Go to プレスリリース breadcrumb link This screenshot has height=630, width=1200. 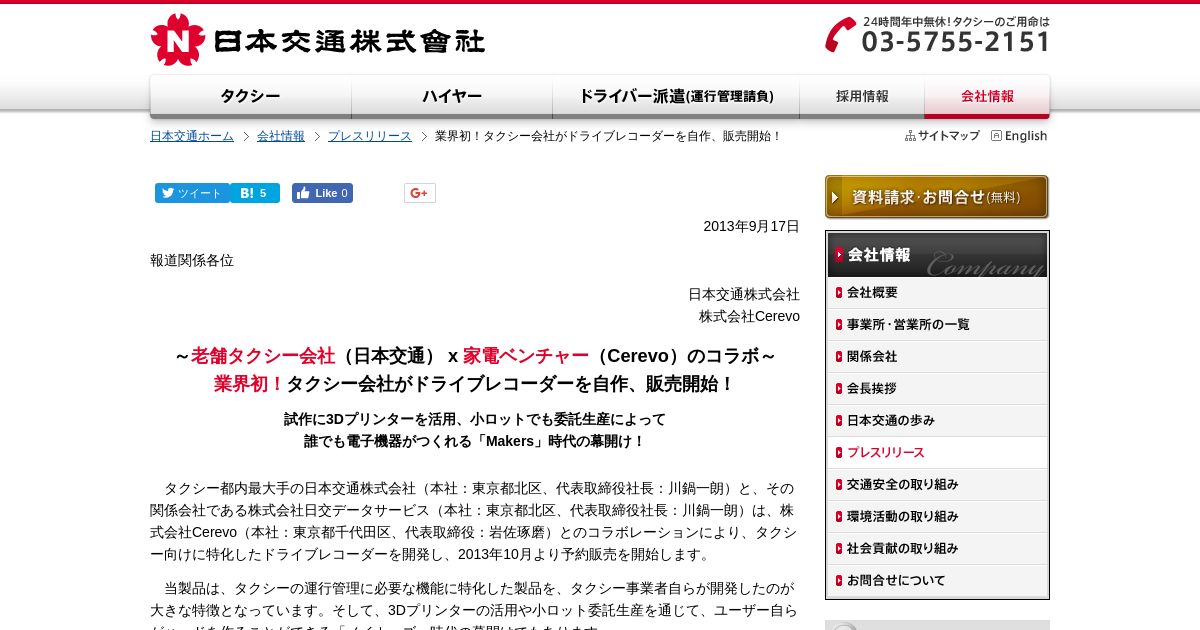370,136
